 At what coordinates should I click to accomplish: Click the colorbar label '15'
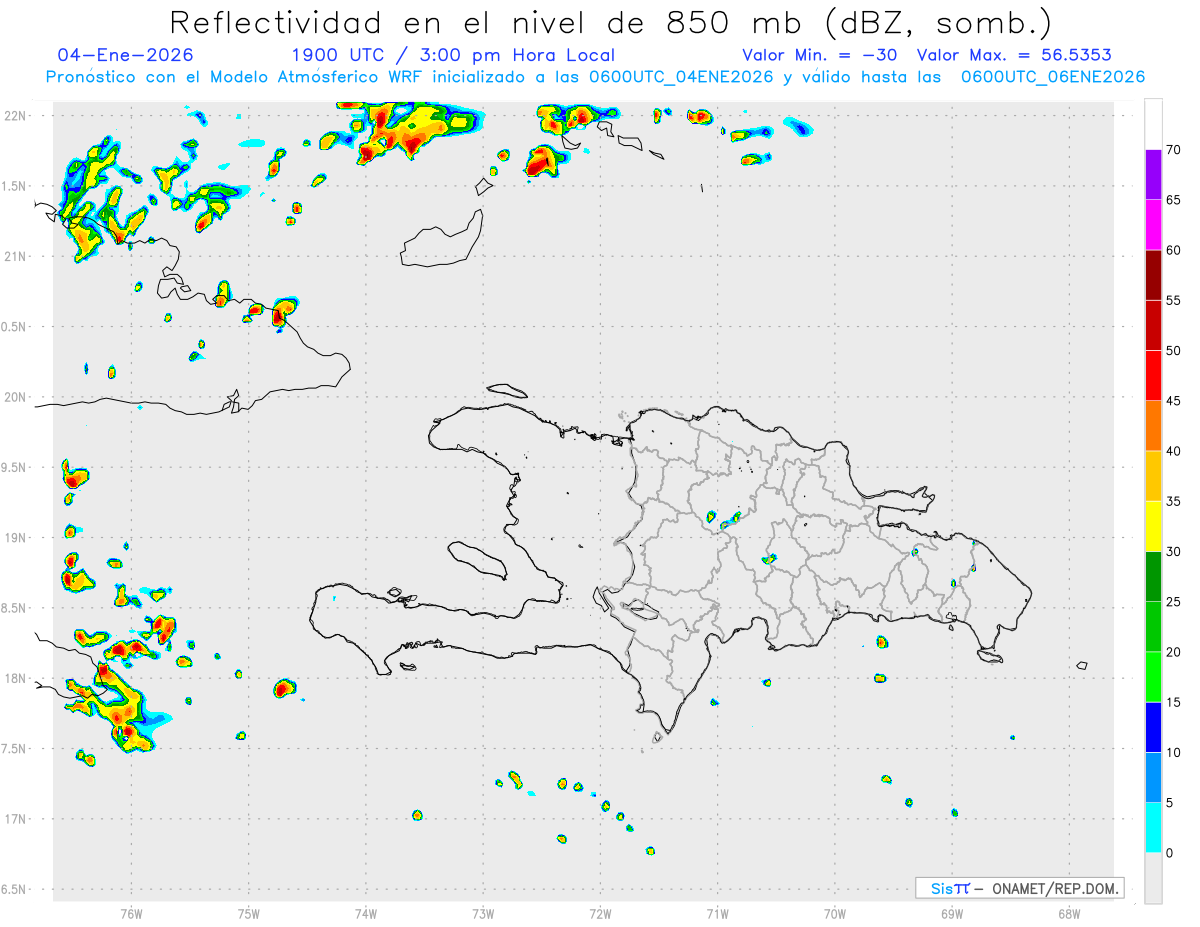point(1174,702)
